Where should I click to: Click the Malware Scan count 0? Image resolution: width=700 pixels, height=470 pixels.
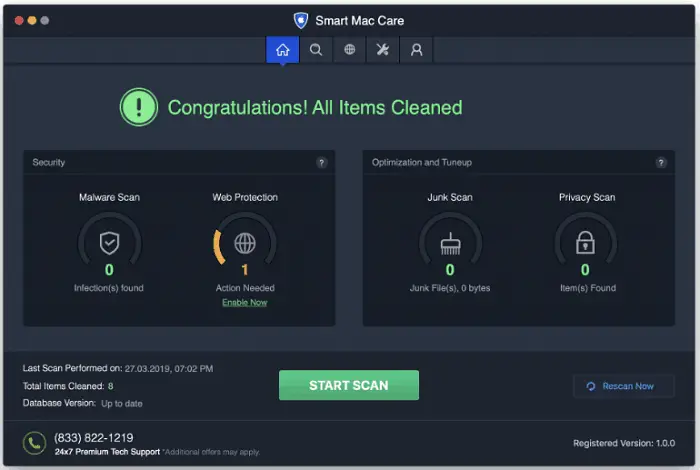tap(109, 270)
